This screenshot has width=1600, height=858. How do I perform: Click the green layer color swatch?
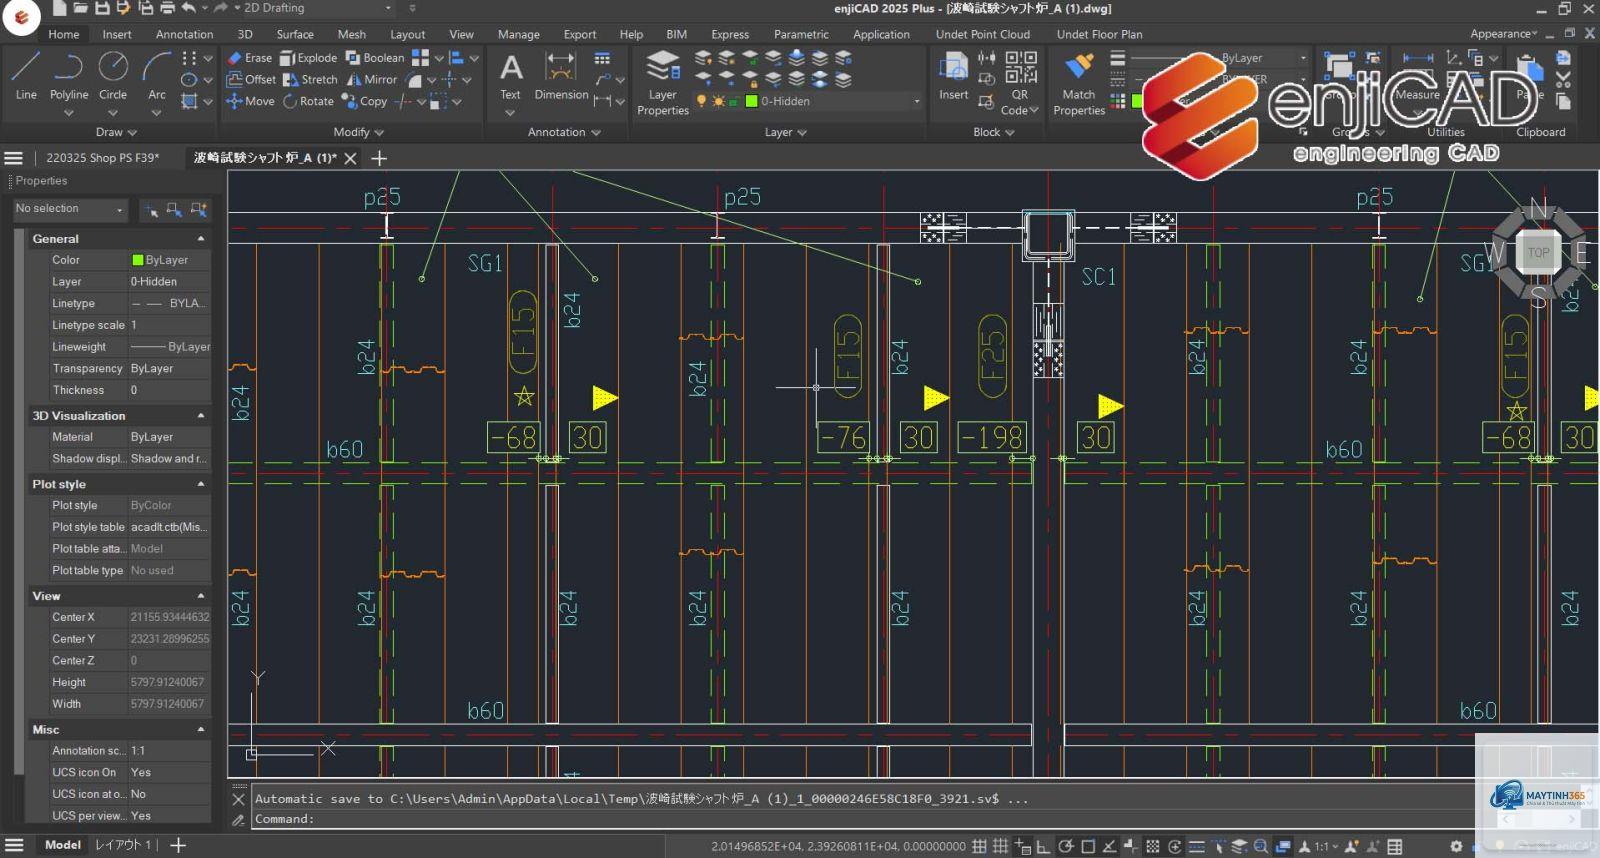[752, 101]
